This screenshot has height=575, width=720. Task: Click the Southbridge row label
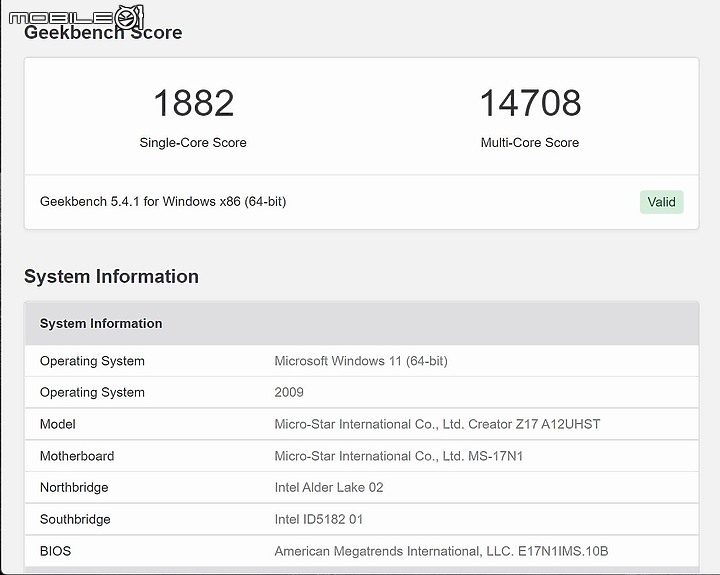[75, 519]
